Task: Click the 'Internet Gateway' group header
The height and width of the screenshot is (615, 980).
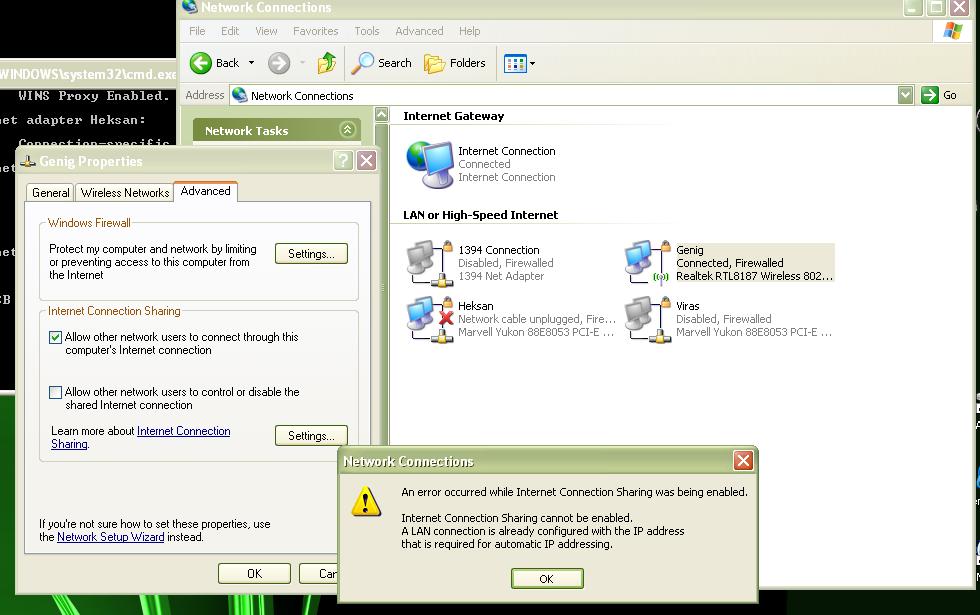Action: tap(454, 116)
